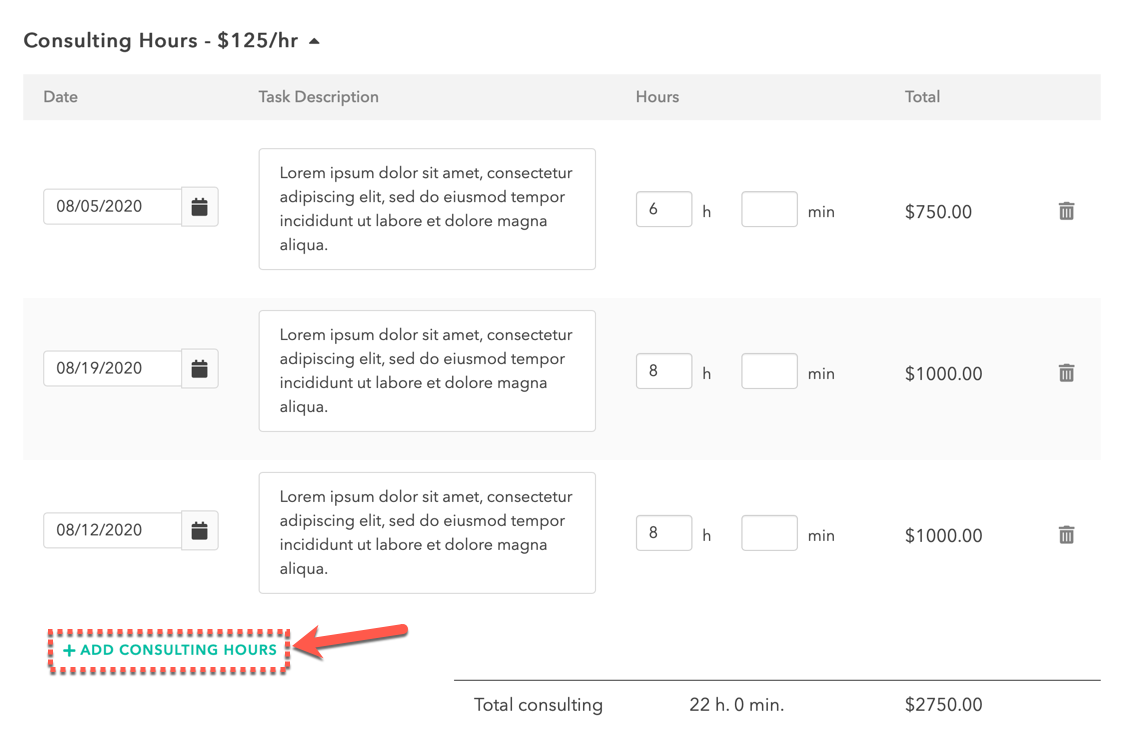Select hours field showing 6
Viewport: 1135px width, 750px height.
(664, 209)
